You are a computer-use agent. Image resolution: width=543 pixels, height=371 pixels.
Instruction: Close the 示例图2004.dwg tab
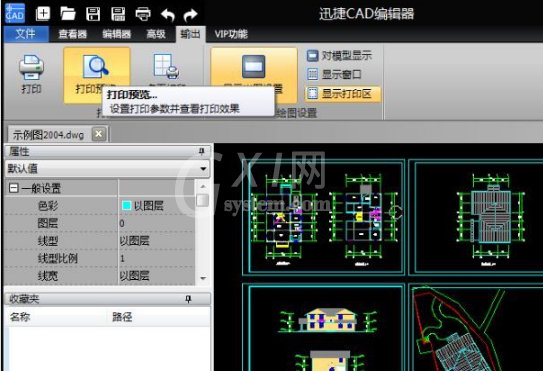[x=99, y=134]
